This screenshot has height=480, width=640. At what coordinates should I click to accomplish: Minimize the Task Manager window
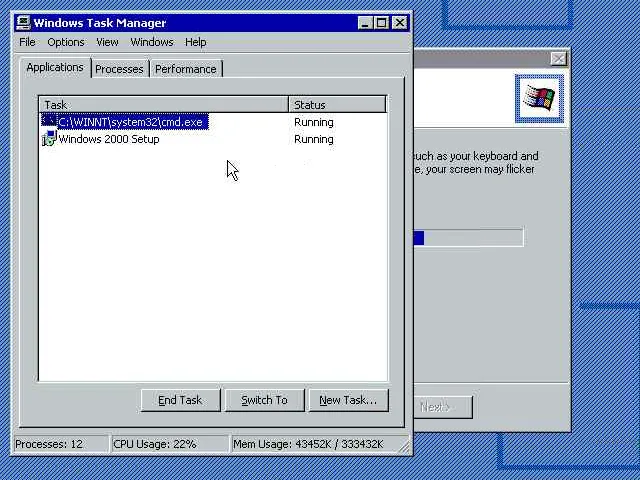coord(365,23)
